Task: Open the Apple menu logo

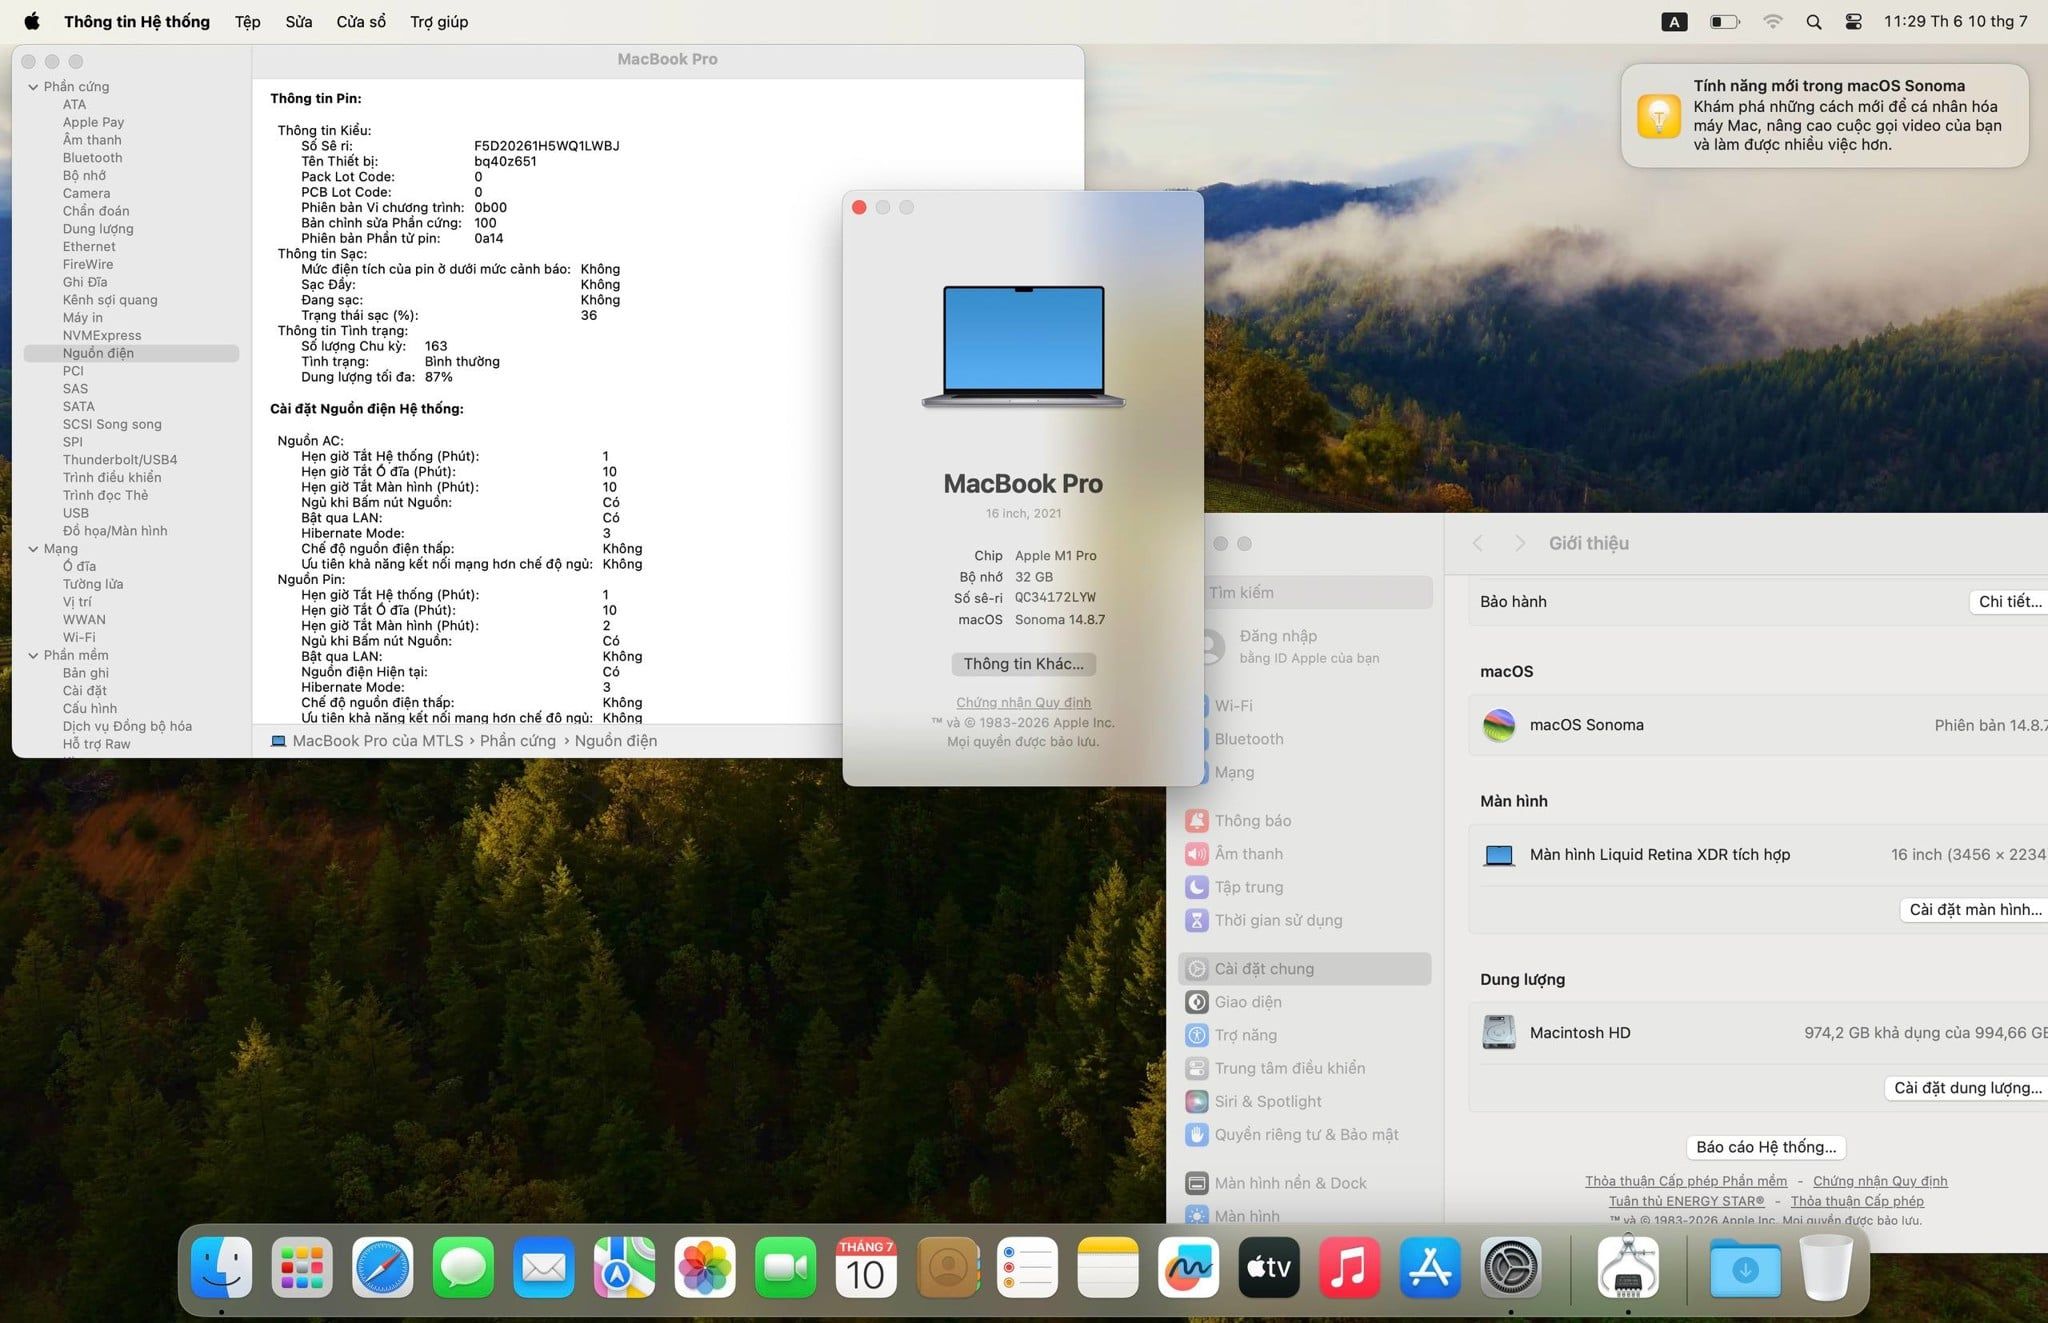Action: pyautogui.click(x=31, y=21)
